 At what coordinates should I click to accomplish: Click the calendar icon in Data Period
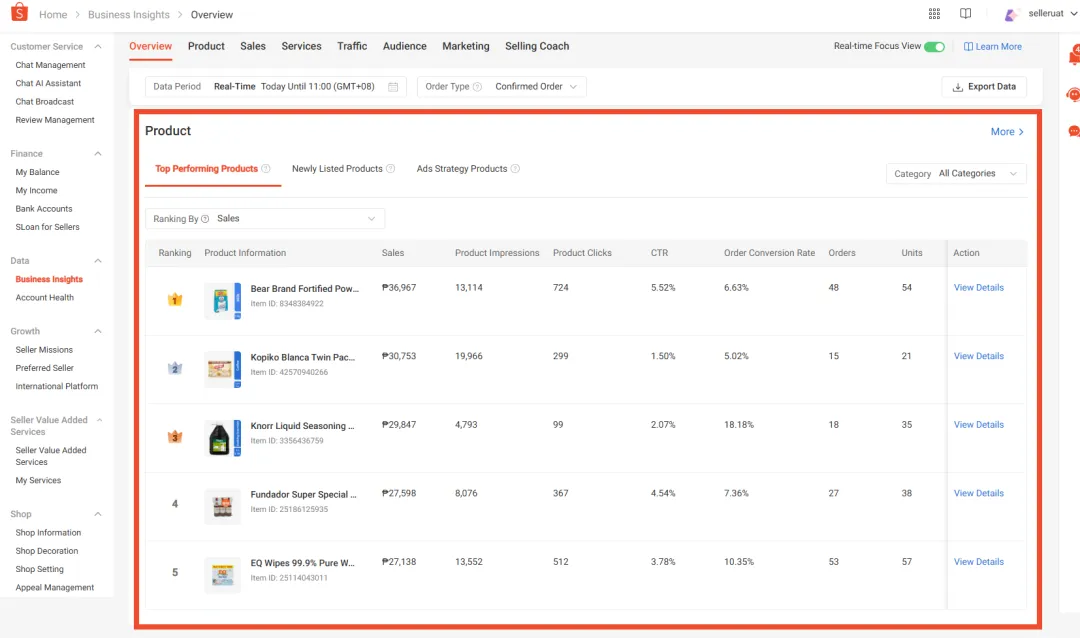tap(393, 87)
